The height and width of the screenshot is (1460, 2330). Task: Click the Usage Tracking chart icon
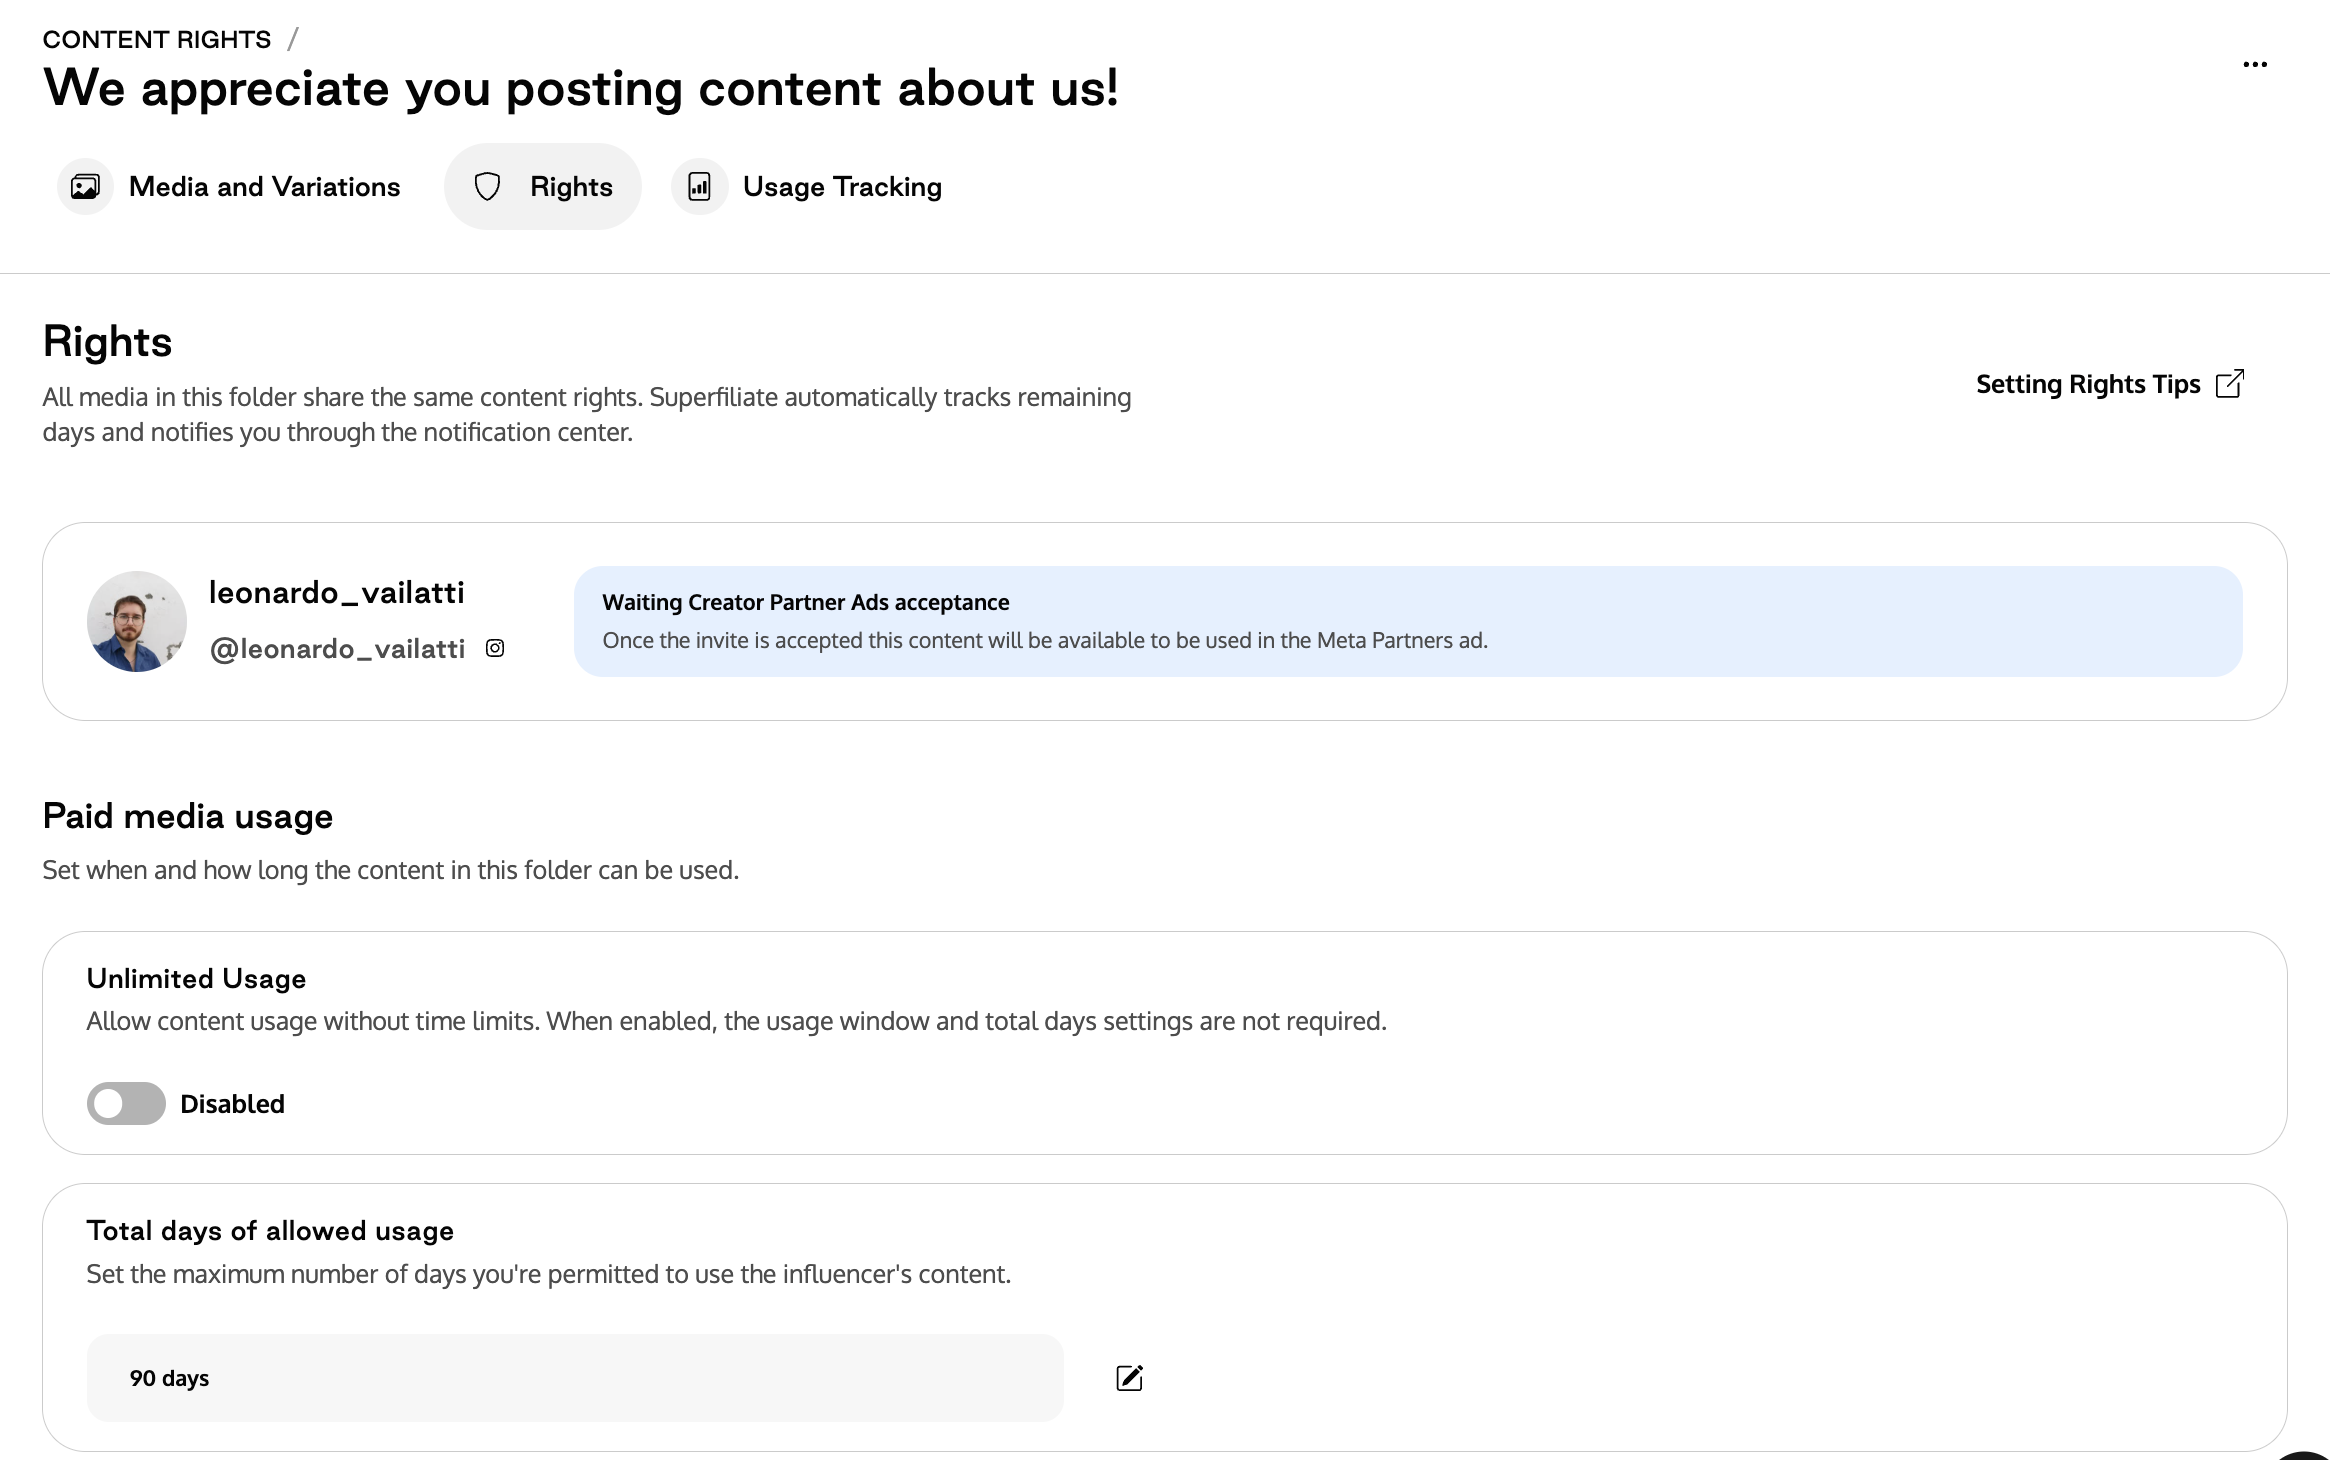[699, 187]
